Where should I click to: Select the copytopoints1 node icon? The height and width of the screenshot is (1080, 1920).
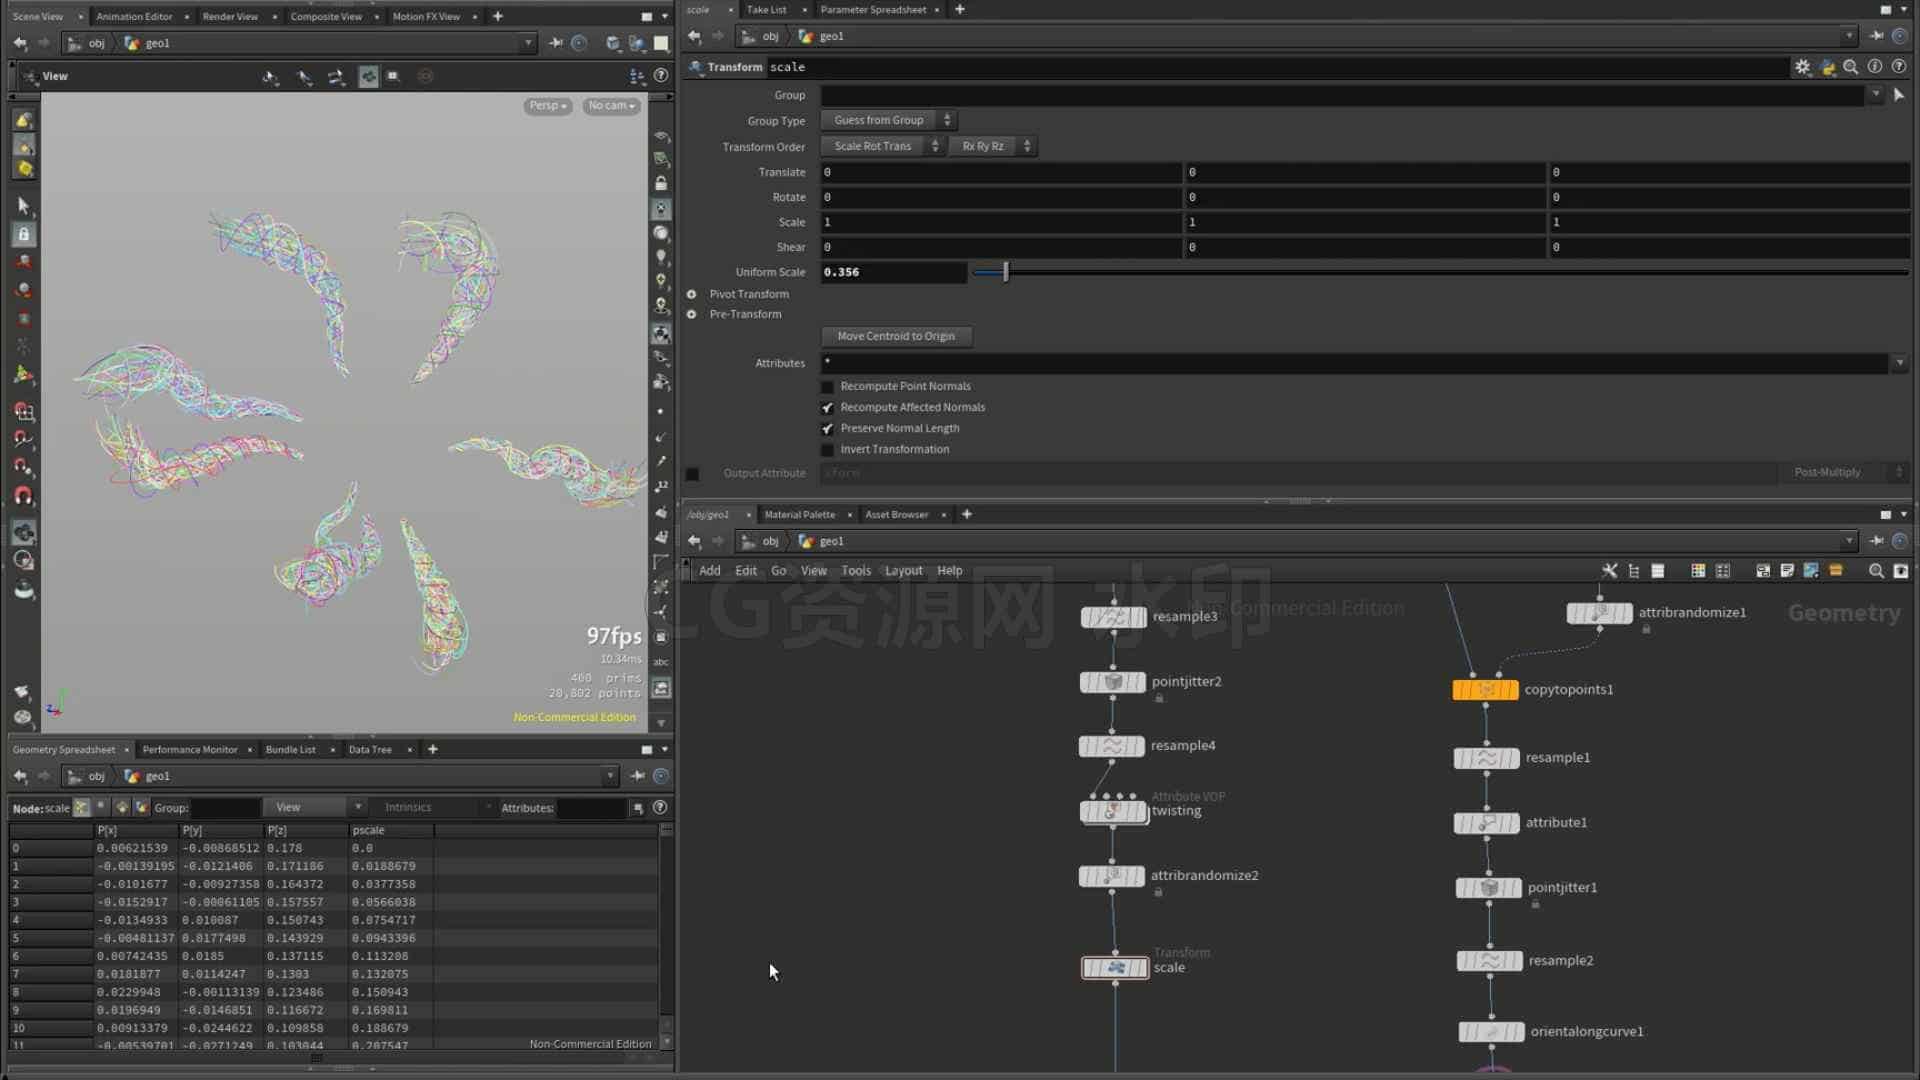(1485, 690)
